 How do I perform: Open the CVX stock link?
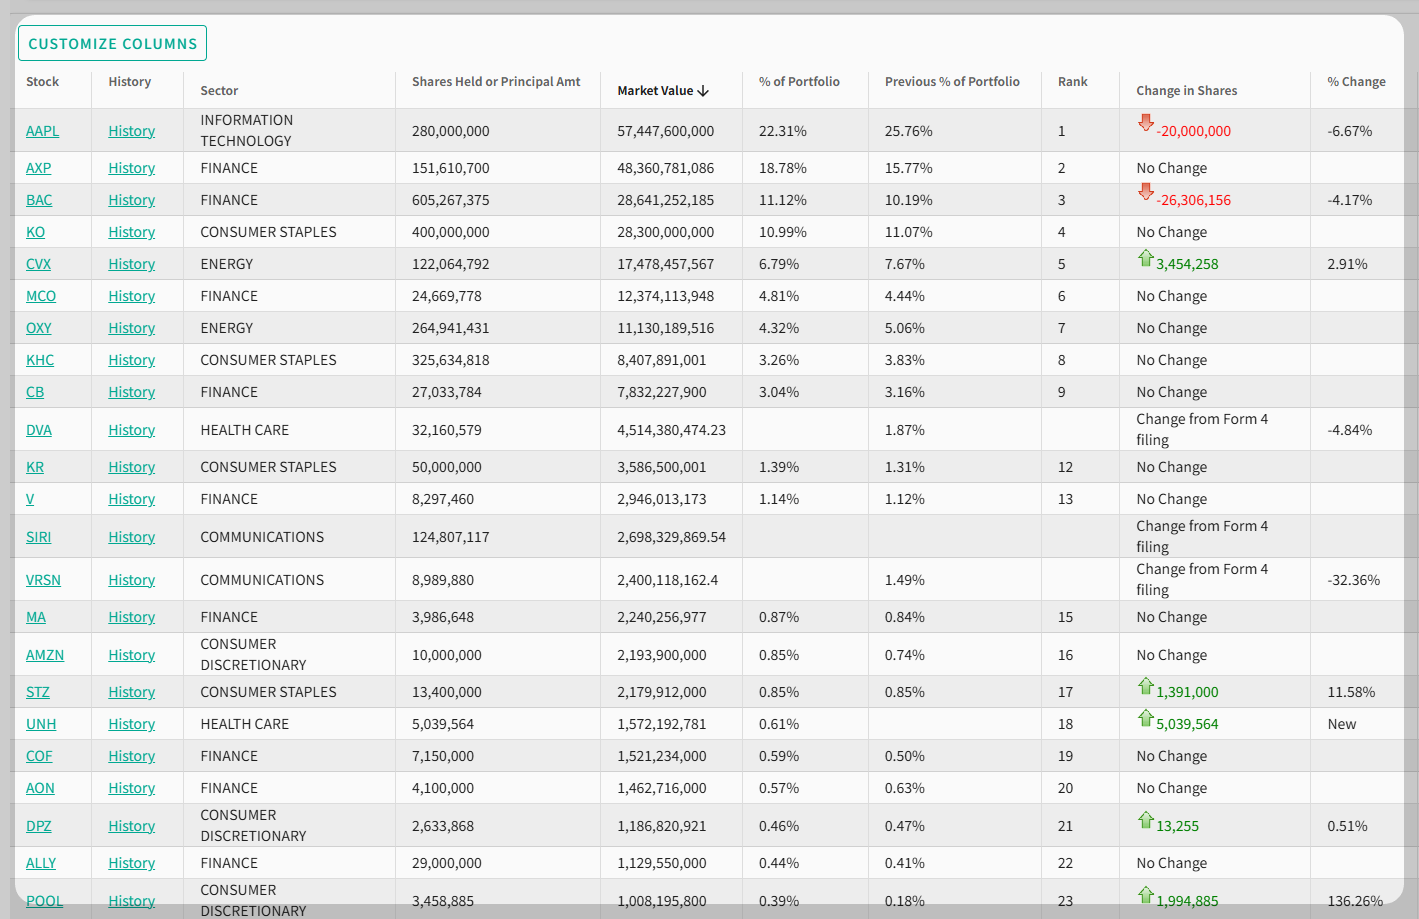pyautogui.click(x=39, y=264)
